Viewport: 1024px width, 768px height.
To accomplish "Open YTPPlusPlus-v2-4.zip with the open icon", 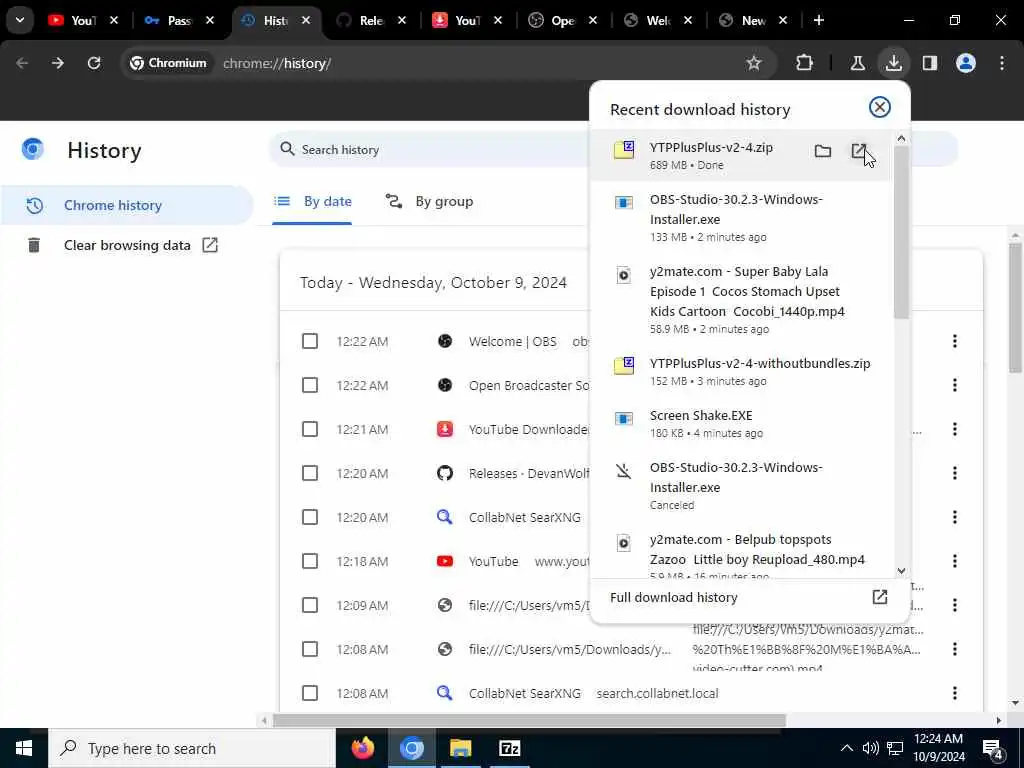I will click(859, 152).
